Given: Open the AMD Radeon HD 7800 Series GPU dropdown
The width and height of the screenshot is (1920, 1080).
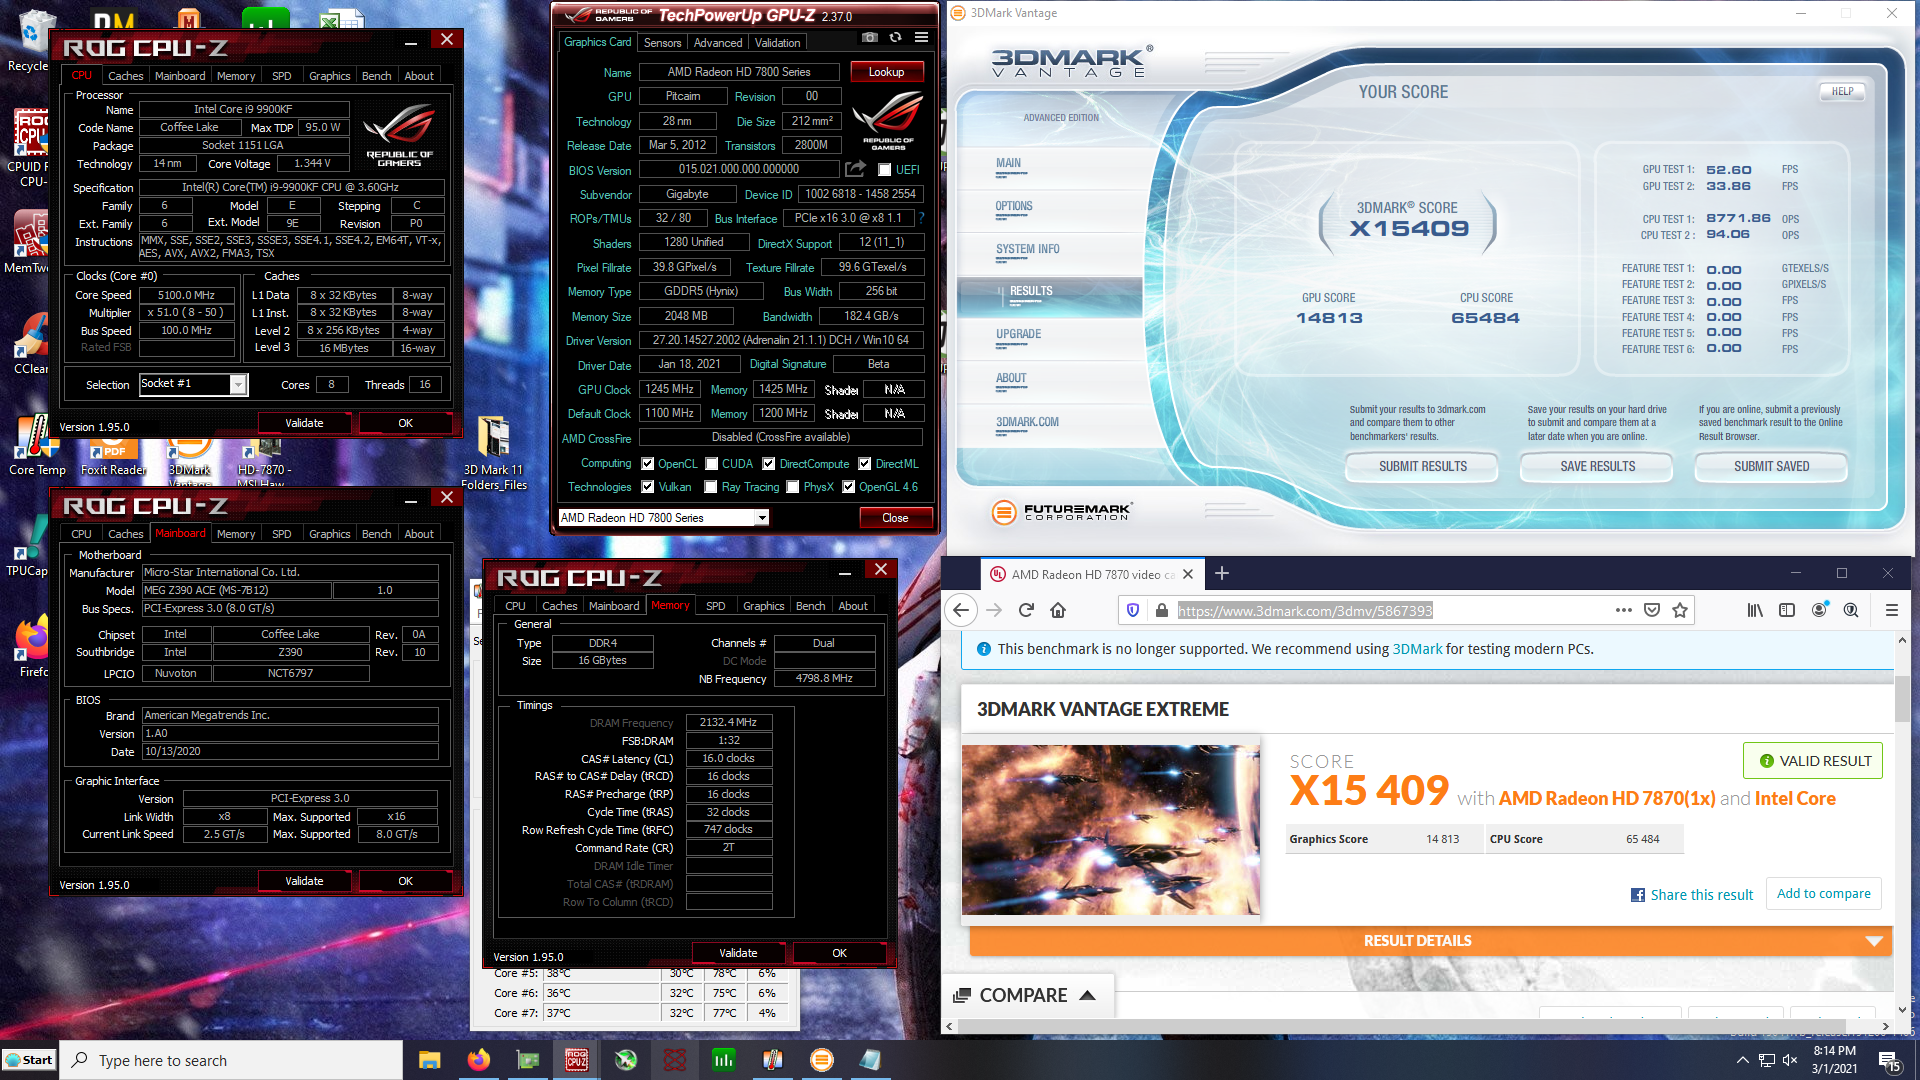Looking at the screenshot, I should 762,518.
